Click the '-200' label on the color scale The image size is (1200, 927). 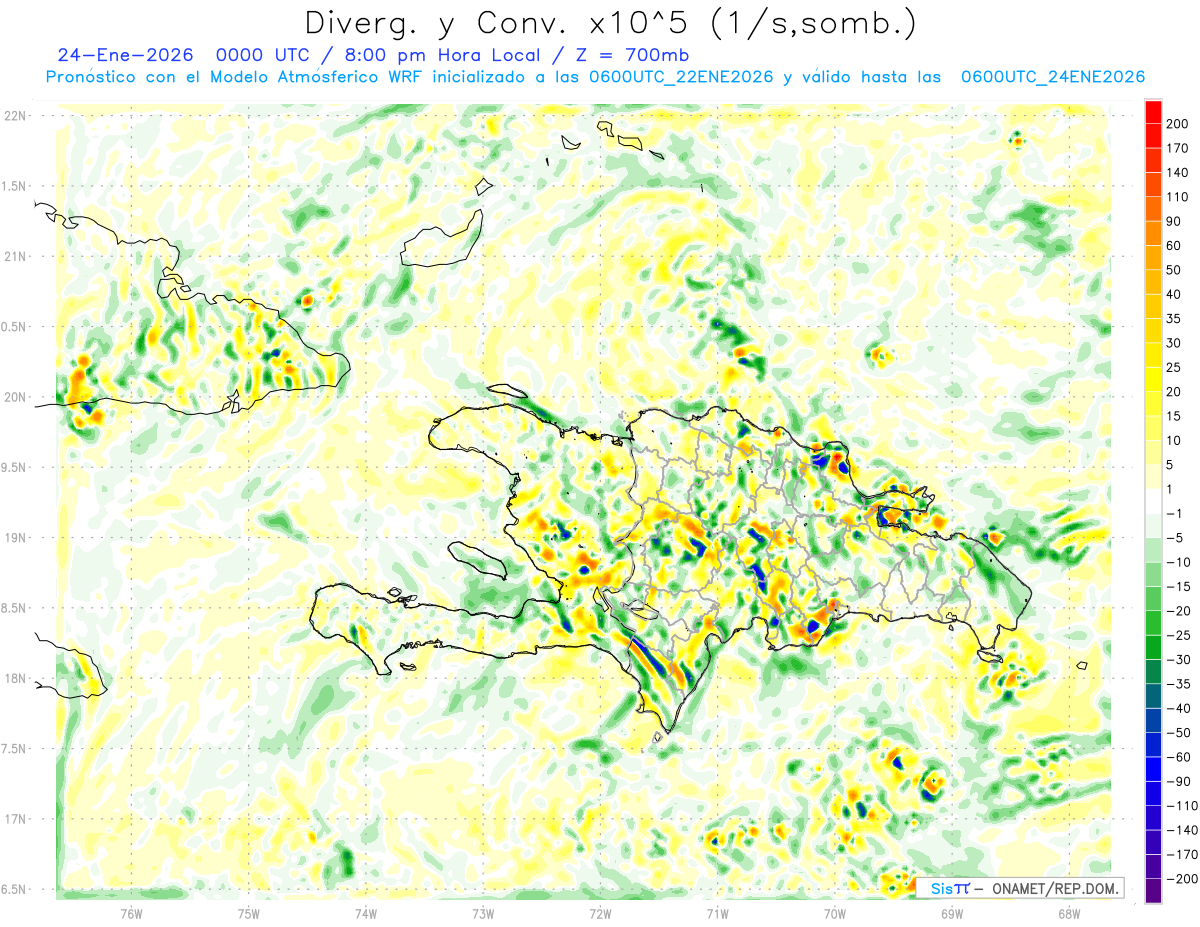pyautogui.click(x=1184, y=878)
